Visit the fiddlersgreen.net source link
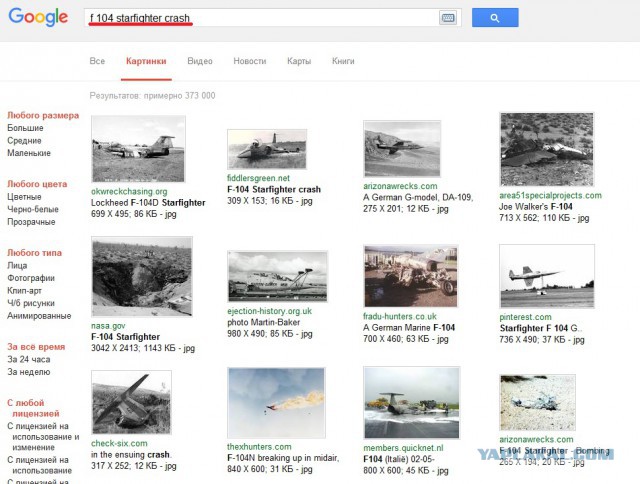 point(258,178)
